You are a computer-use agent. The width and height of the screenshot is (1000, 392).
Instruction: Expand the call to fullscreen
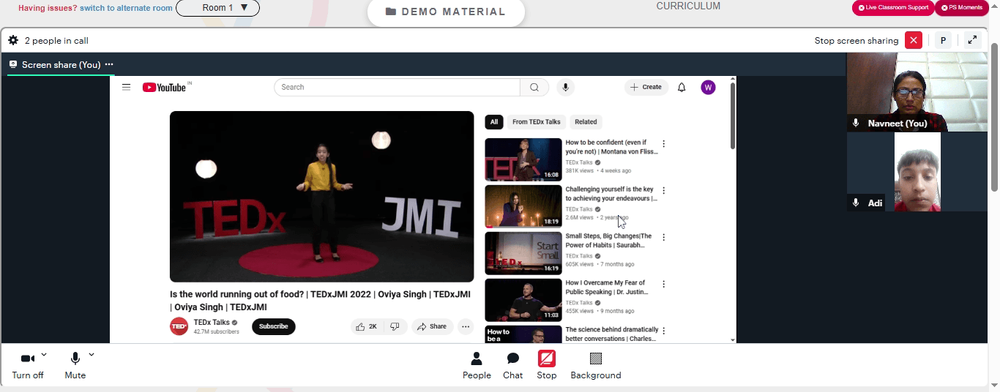coord(972,40)
